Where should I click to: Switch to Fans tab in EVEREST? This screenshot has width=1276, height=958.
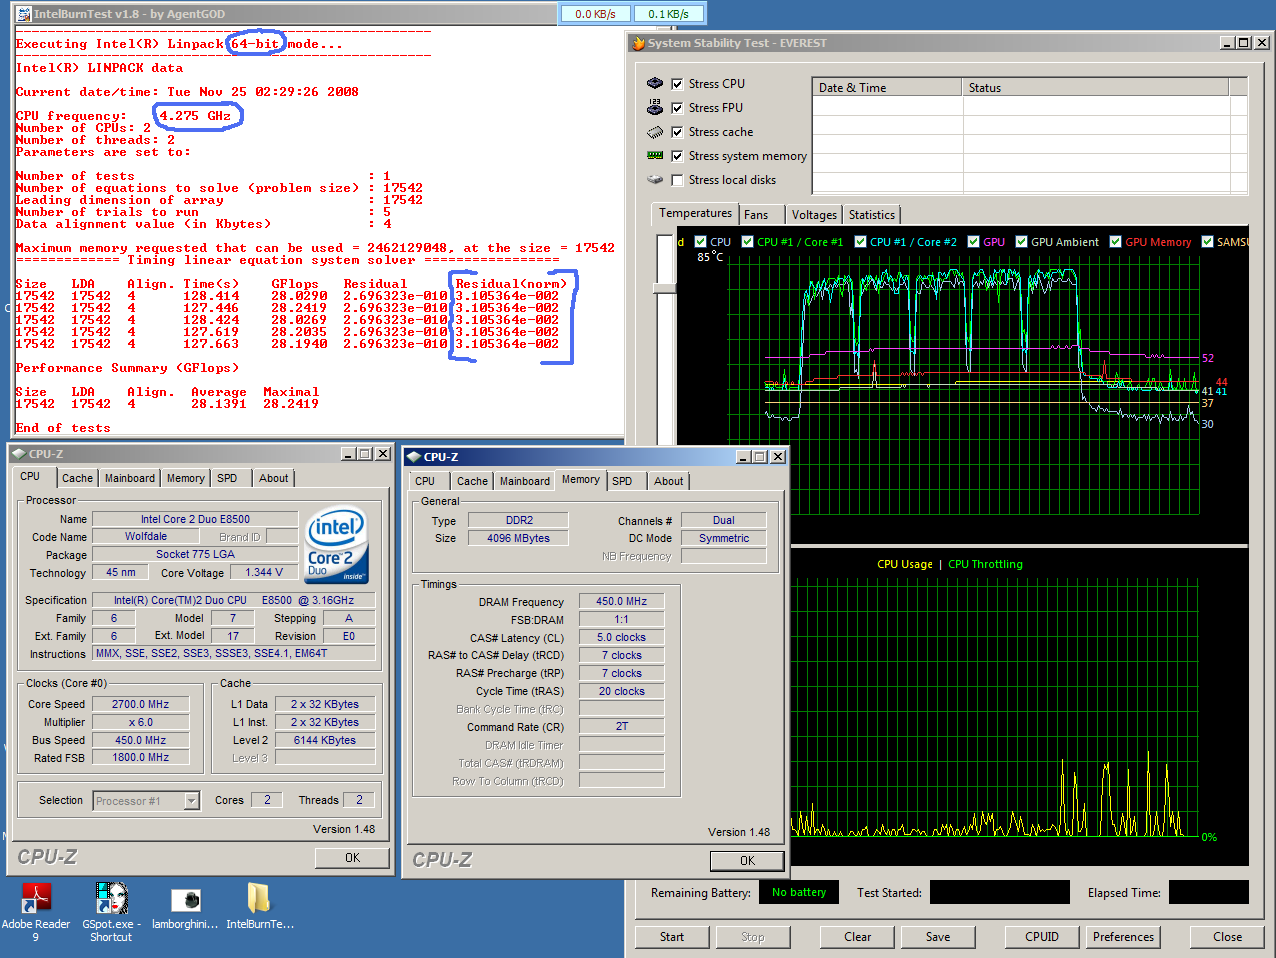[x=756, y=215]
